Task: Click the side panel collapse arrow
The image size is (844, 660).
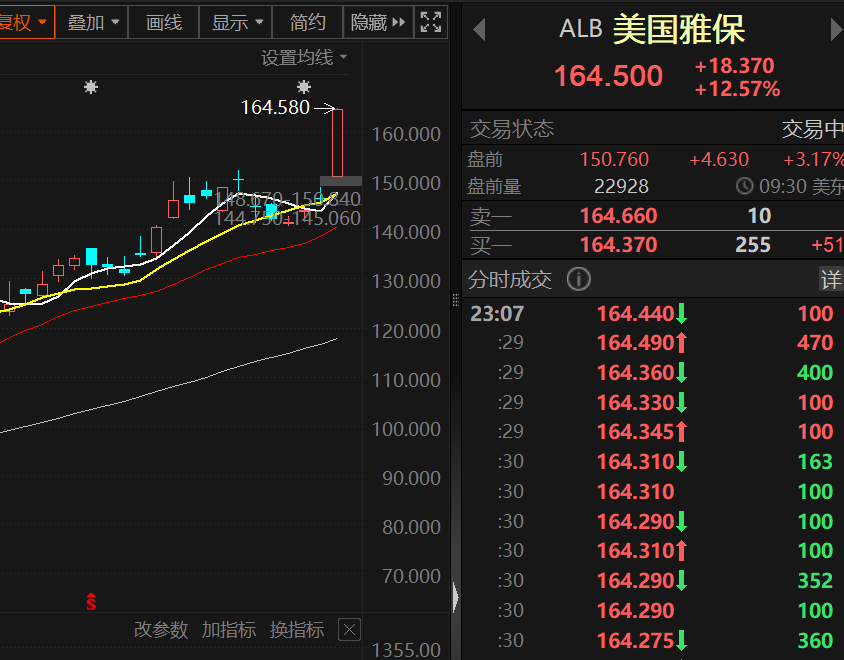Action: coord(456,598)
